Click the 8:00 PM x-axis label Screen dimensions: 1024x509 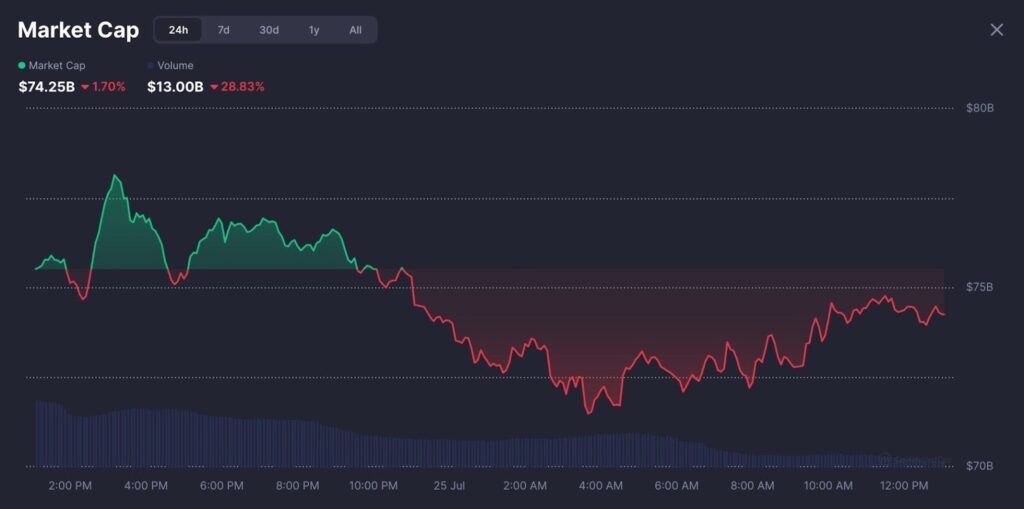[297, 486]
